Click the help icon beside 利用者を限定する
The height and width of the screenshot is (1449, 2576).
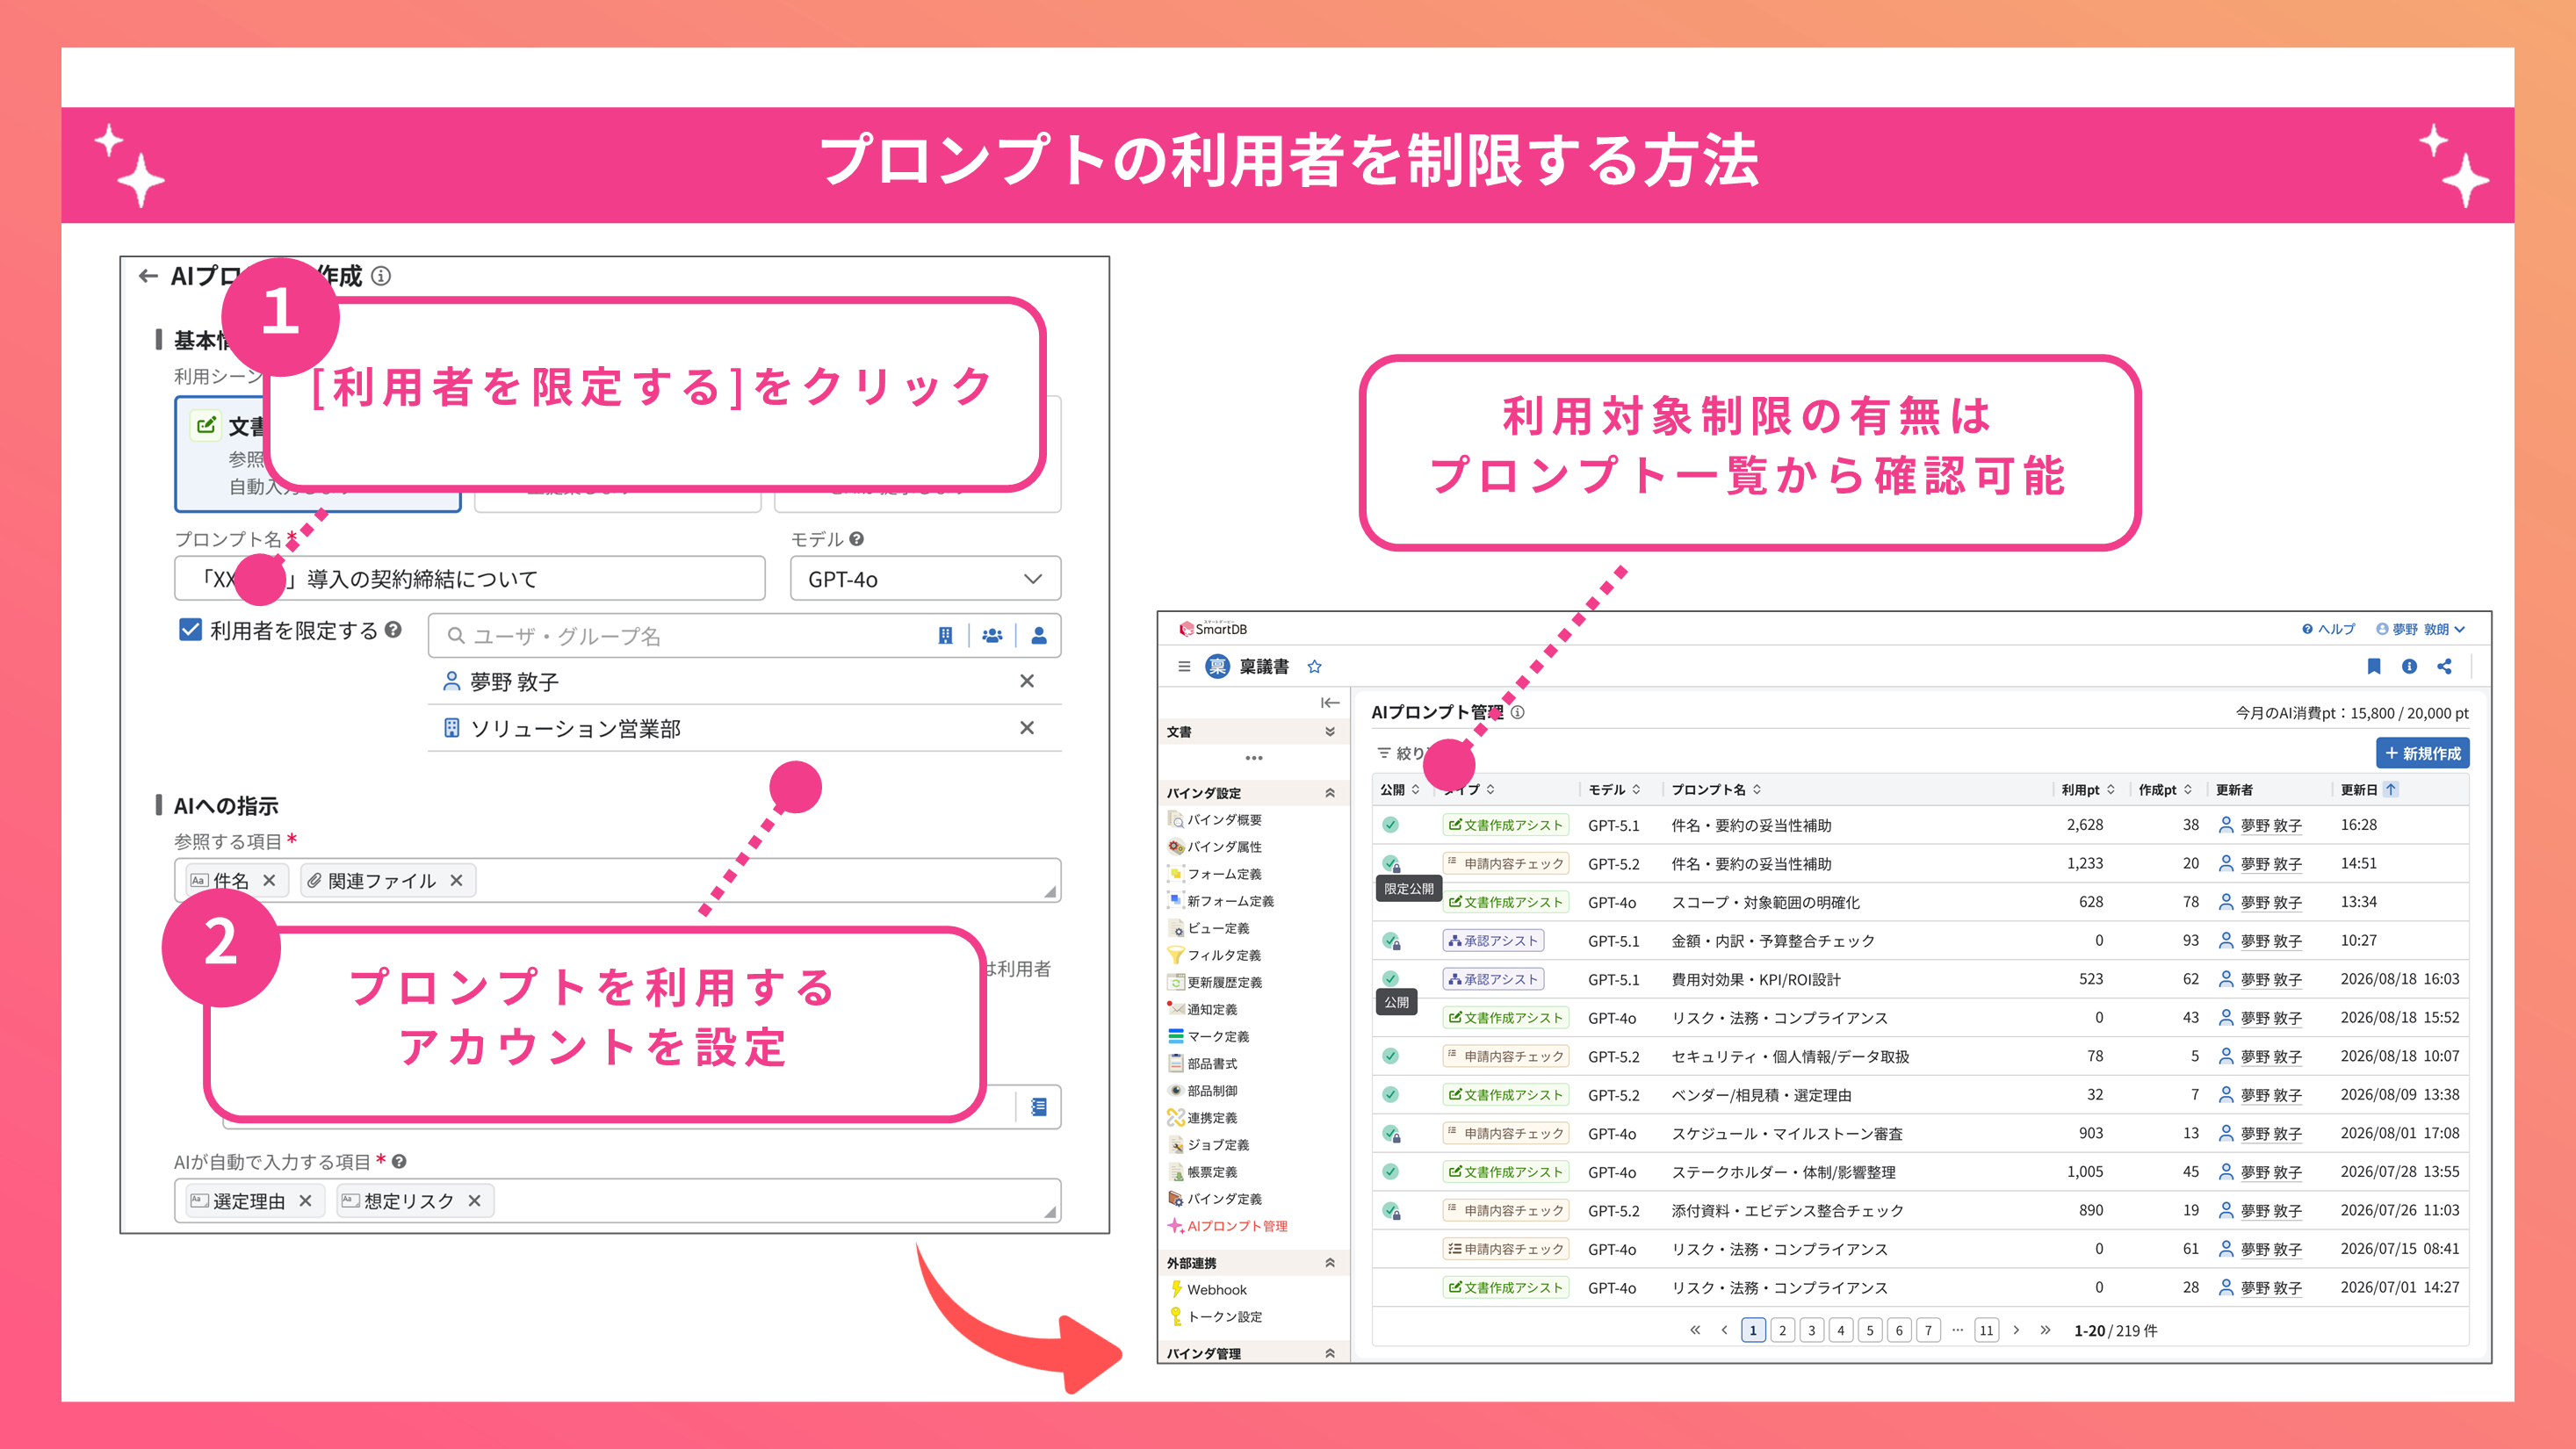point(393,629)
